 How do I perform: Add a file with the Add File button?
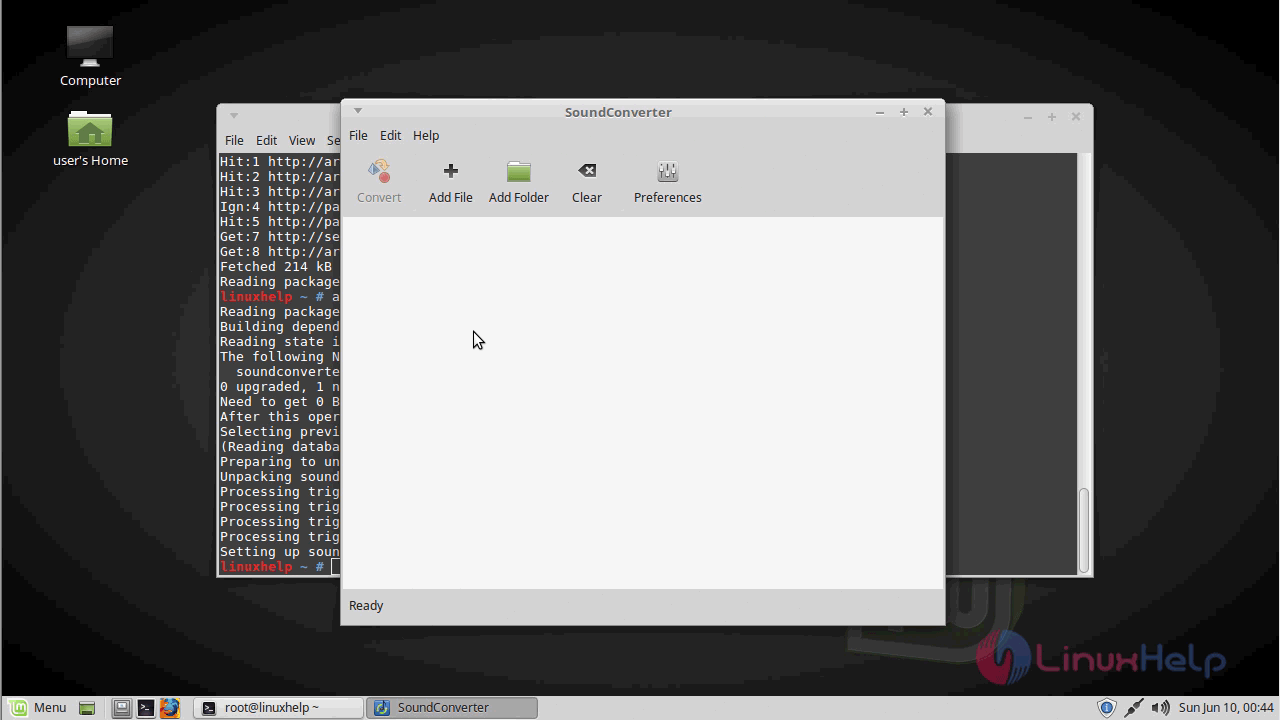[x=450, y=183]
